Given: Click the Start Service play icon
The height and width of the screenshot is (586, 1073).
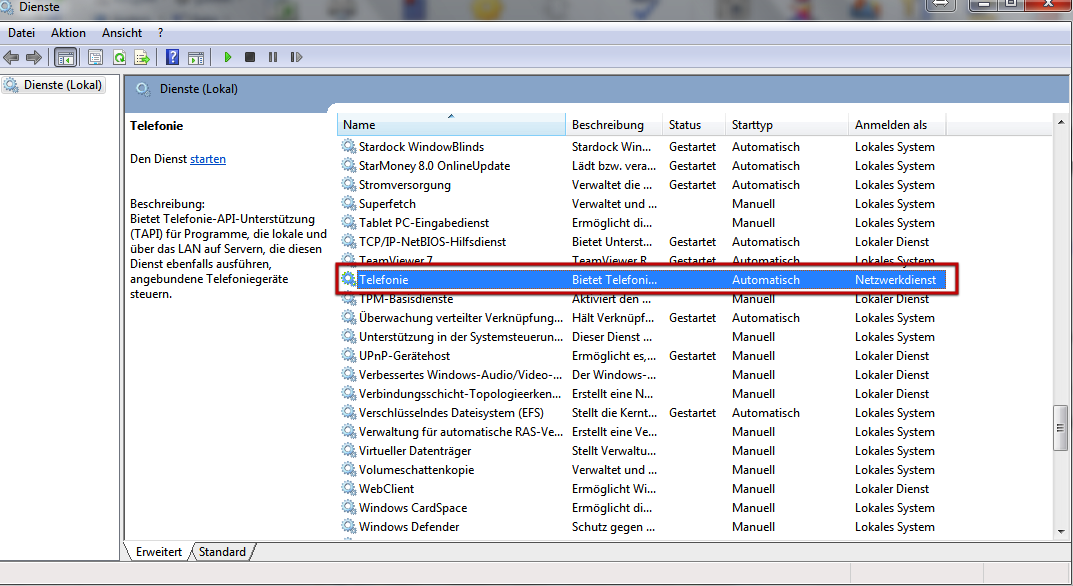Looking at the screenshot, I should pos(228,58).
